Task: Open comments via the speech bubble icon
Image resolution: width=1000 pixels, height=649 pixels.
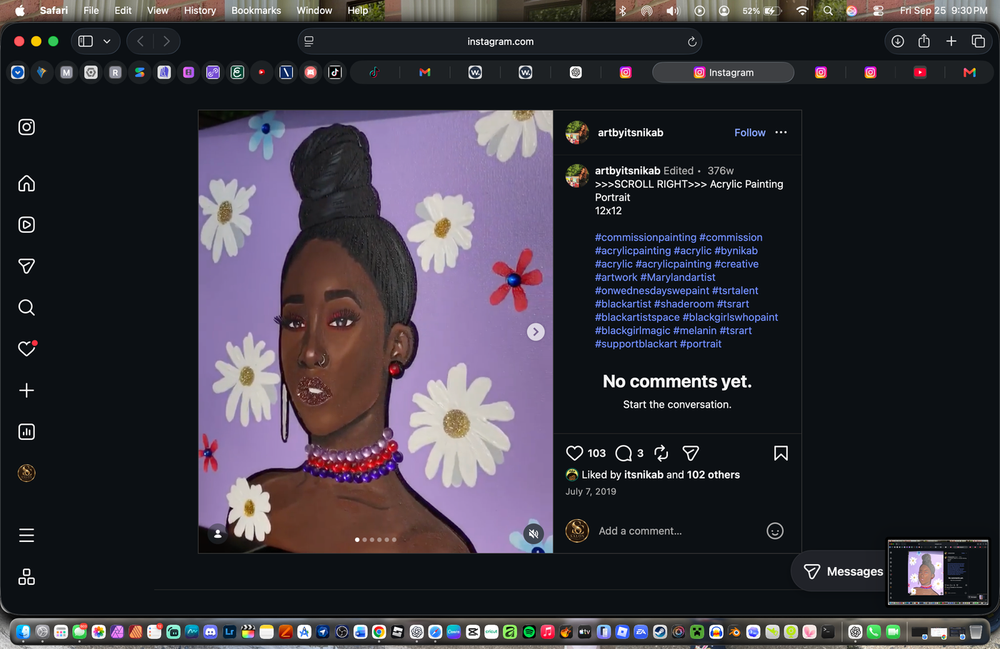Action: pos(623,453)
